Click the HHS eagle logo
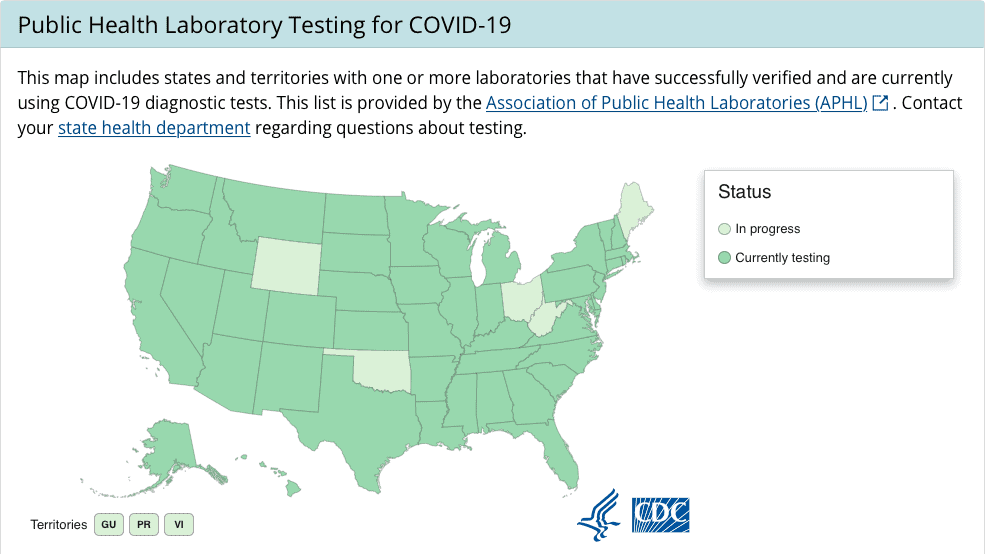 tap(598, 514)
